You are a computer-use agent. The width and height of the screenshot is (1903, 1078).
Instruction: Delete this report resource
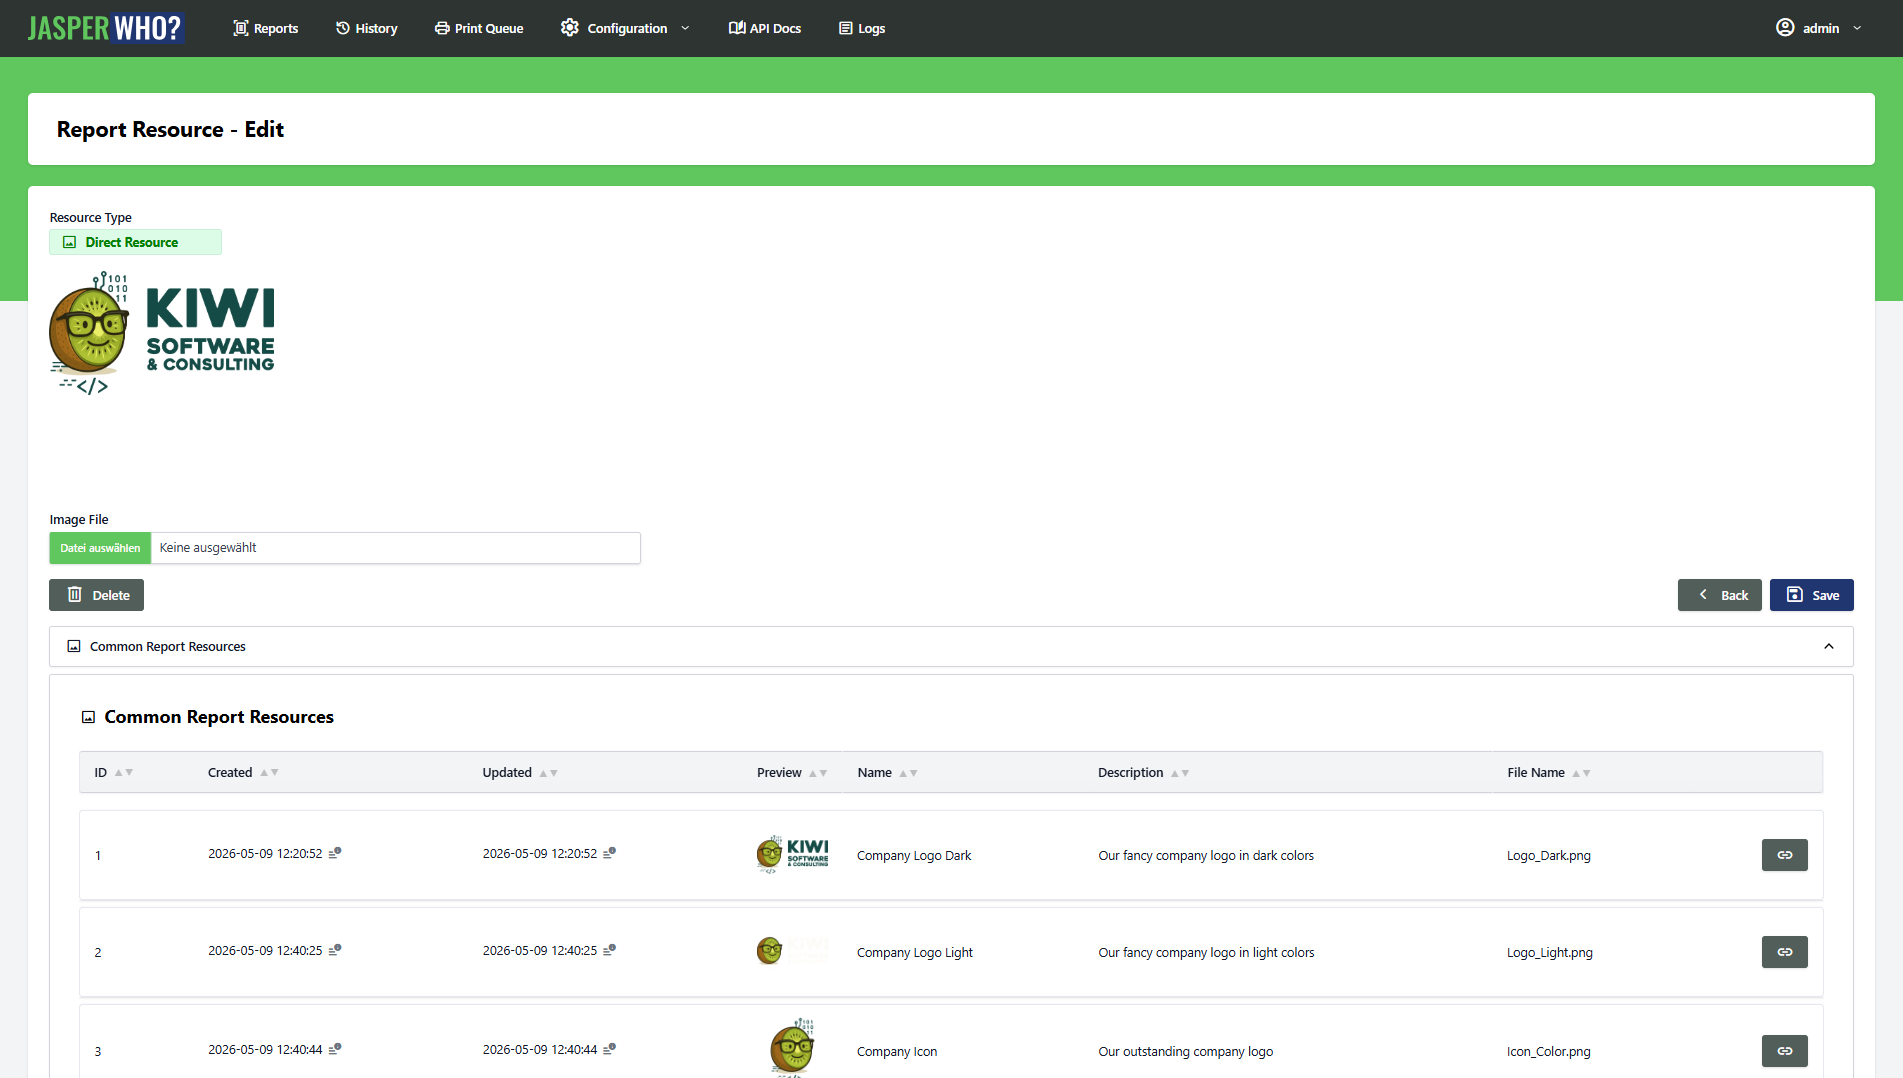[96, 595]
